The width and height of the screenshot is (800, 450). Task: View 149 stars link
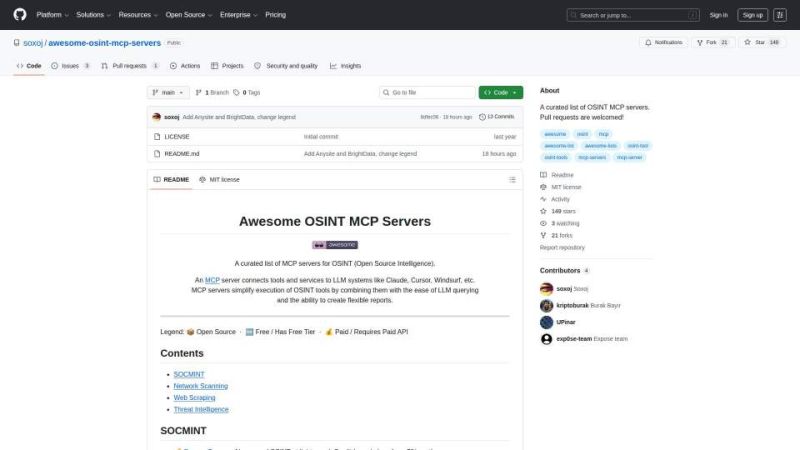[558, 211]
